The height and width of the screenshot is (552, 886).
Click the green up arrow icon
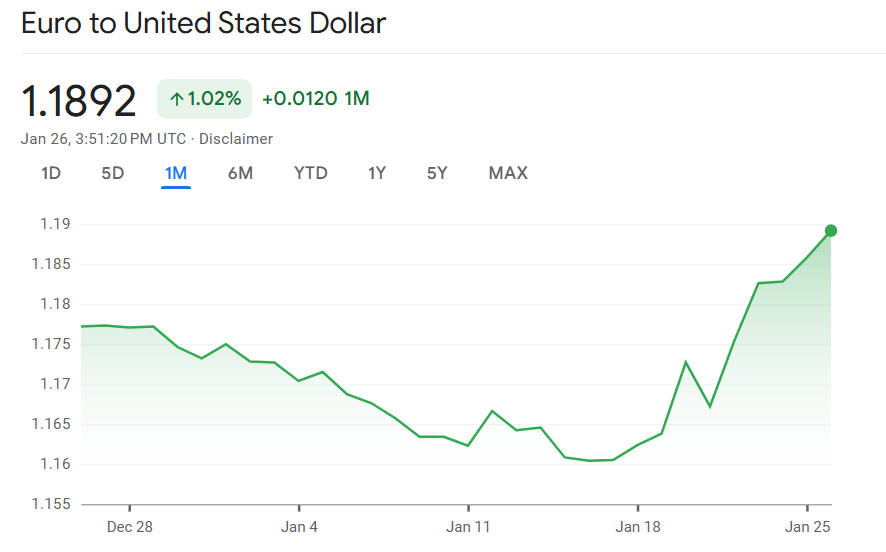pyautogui.click(x=177, y=99)
